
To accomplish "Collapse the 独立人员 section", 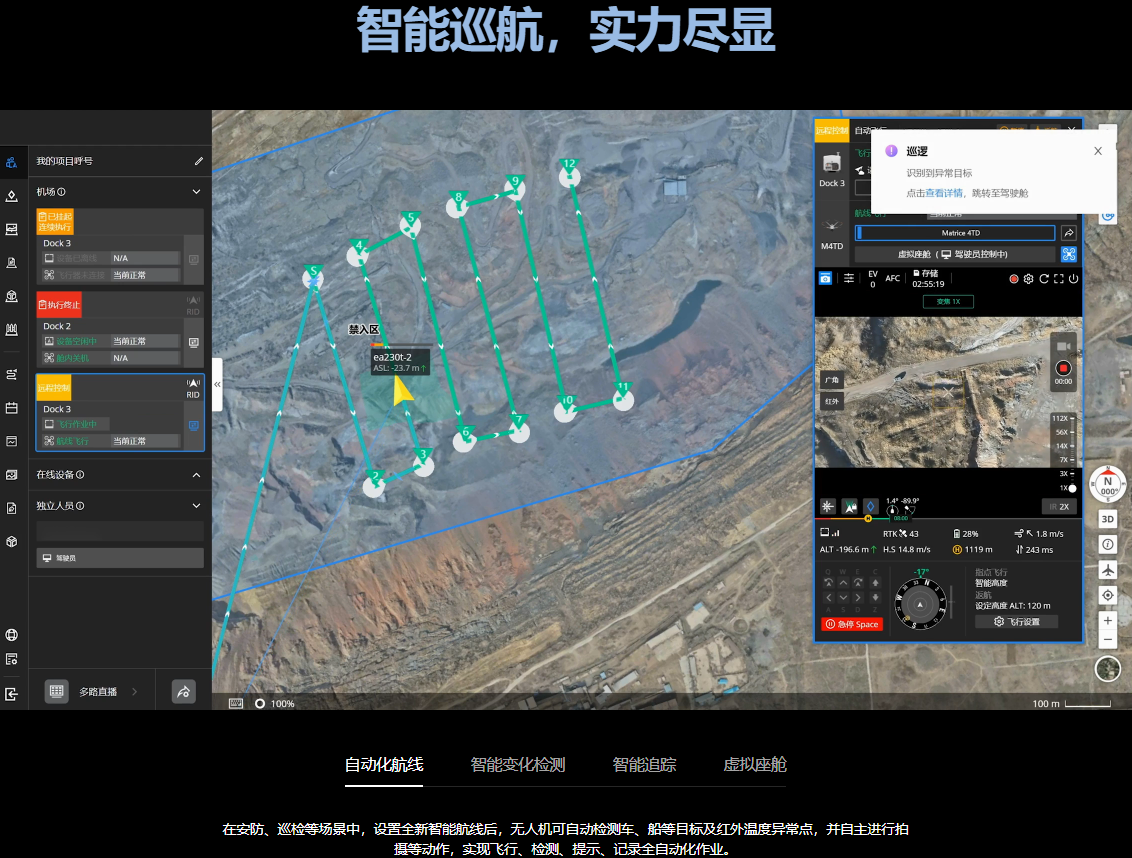I will 196,506.
